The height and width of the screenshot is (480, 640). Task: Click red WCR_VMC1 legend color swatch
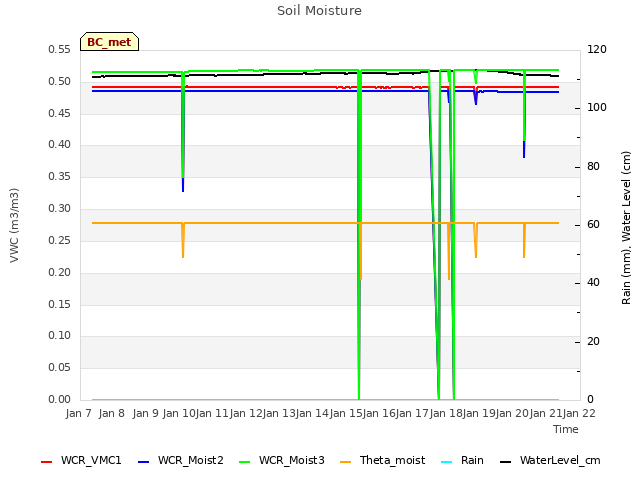click(x=47, y=462)
